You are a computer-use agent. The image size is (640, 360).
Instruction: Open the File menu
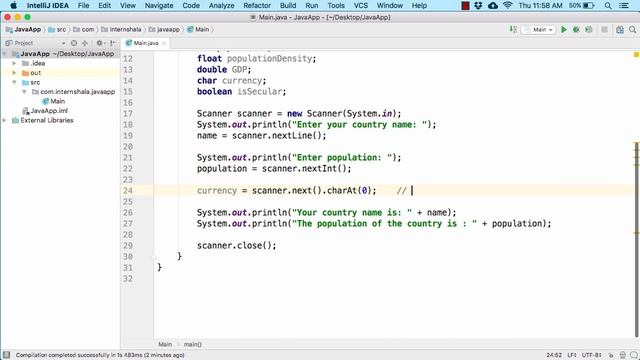83,6
